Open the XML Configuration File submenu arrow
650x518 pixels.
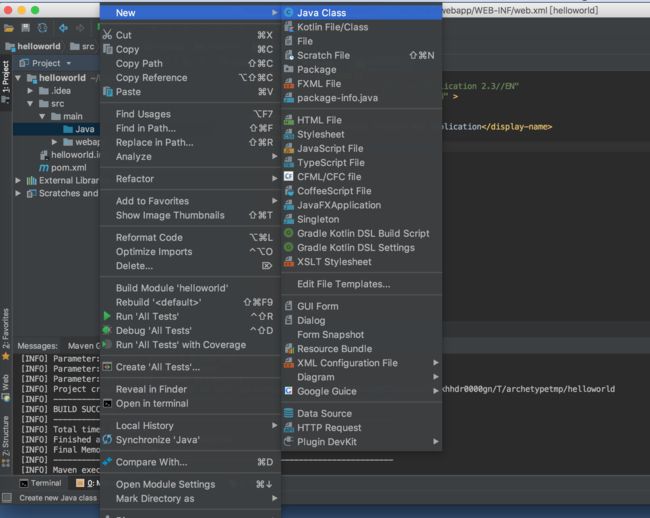[x=436, y=363]
